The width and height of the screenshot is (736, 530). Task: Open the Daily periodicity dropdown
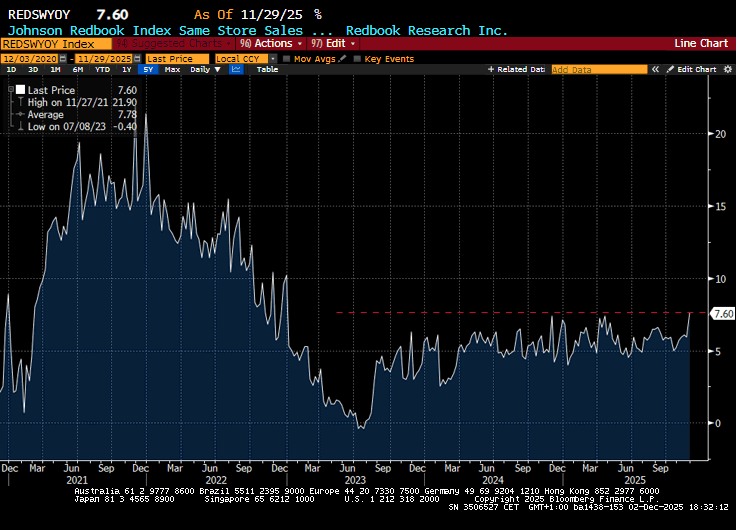pos(205,70)
